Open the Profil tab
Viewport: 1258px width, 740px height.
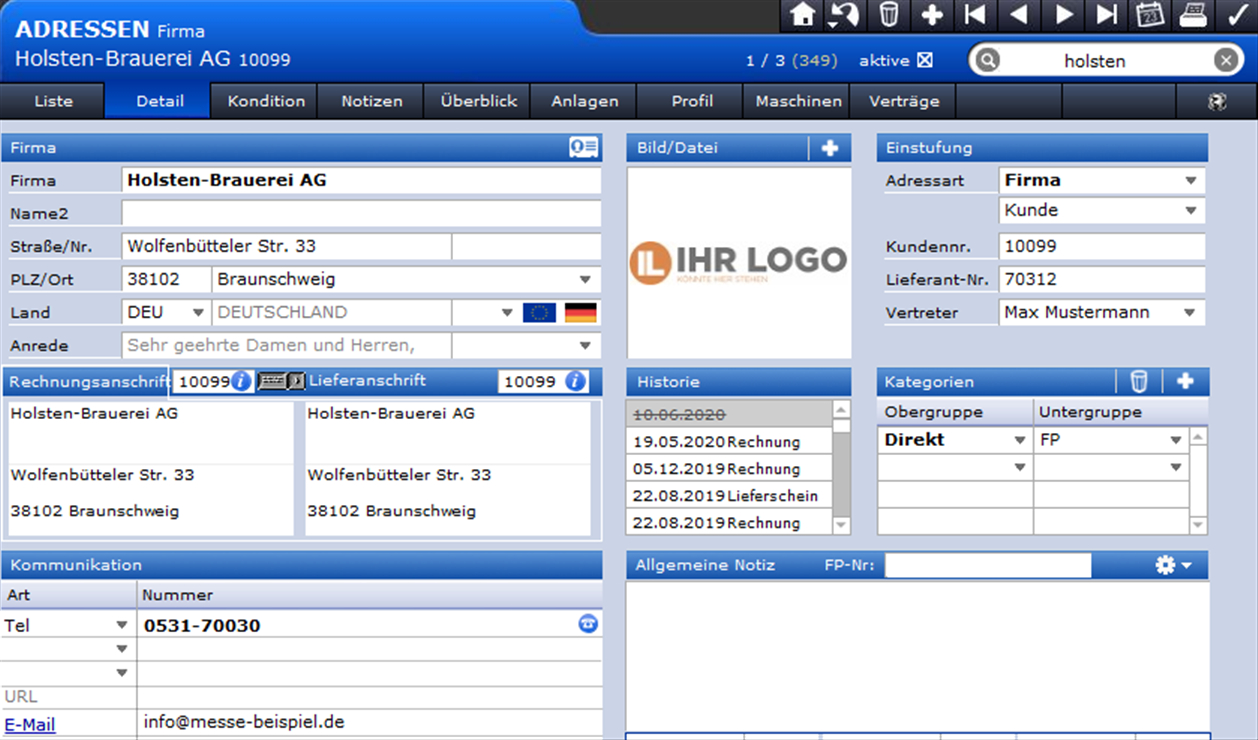click(x=692, y=101)
